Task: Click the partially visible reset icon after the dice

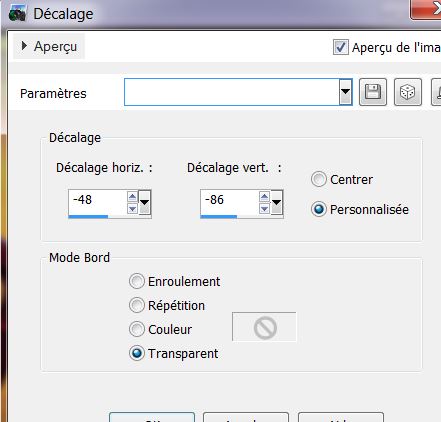Action: [436, 92]
